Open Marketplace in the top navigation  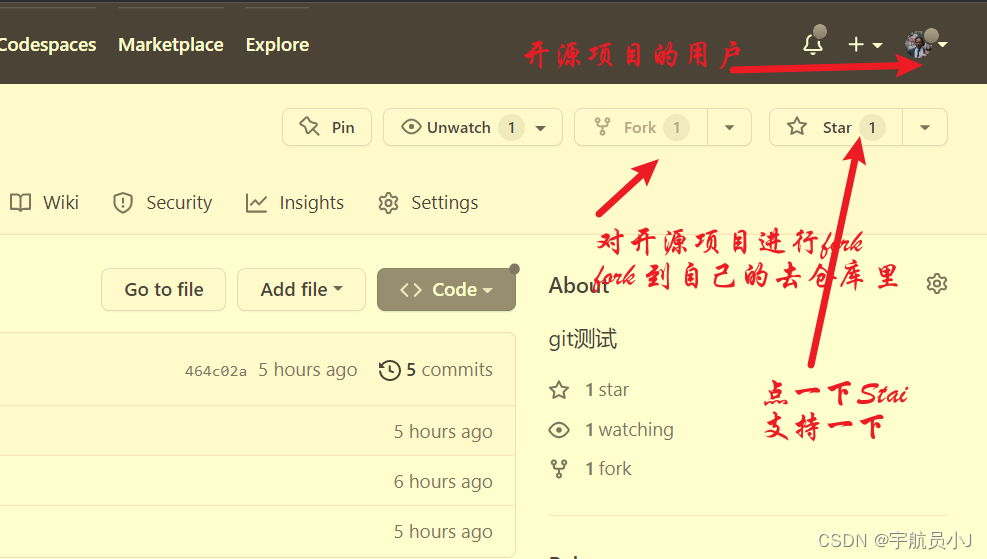(171, 45)
